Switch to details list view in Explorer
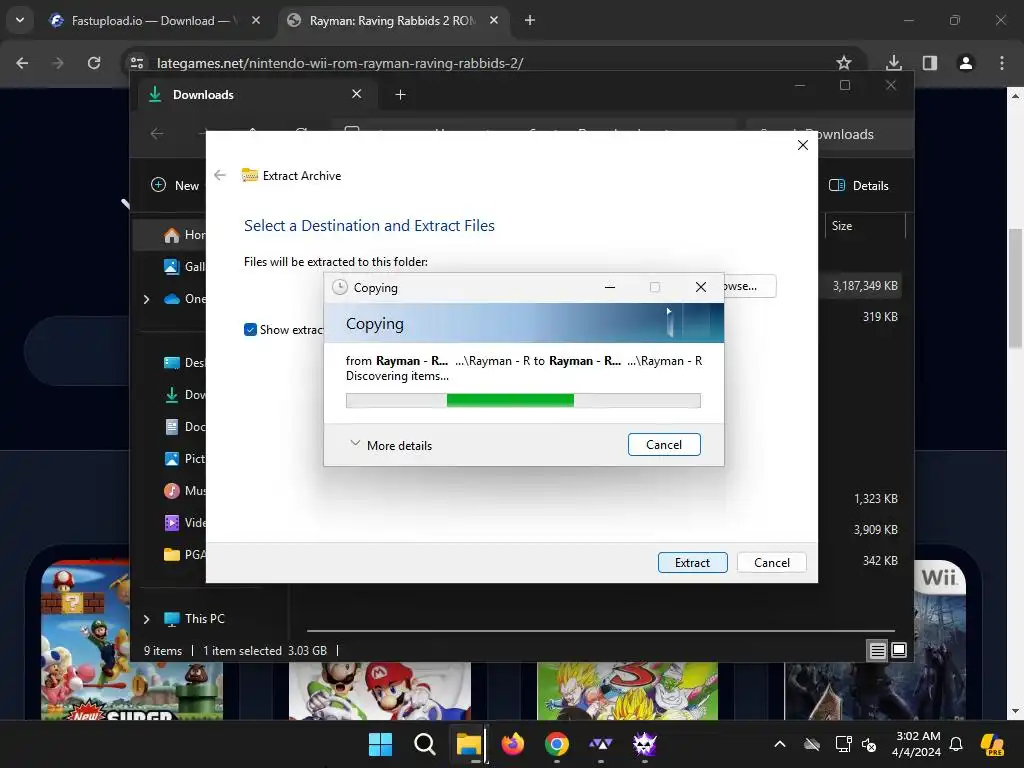 click(877, 650)
